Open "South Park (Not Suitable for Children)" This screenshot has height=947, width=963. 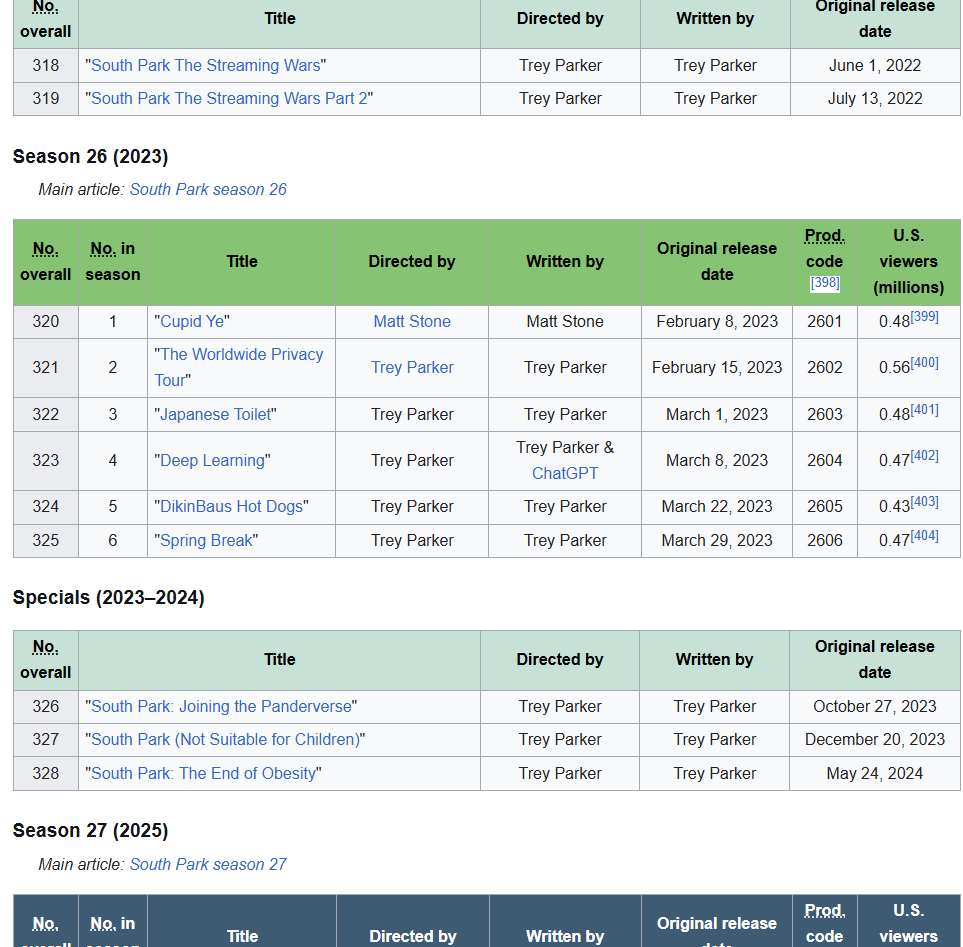[225, 739]
